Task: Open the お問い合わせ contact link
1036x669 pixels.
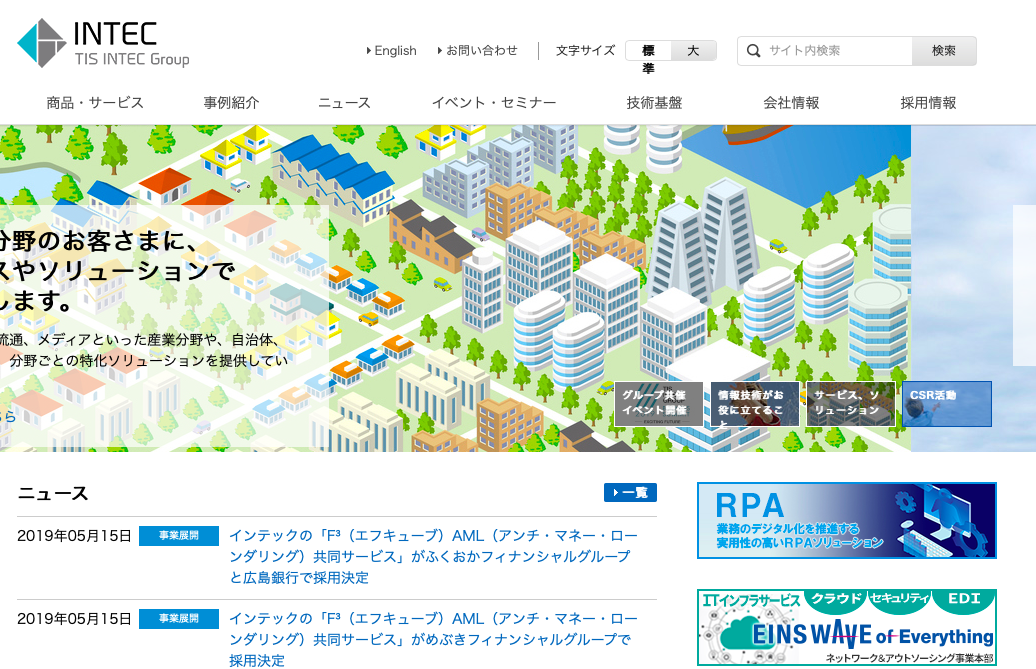Action: 479,51
